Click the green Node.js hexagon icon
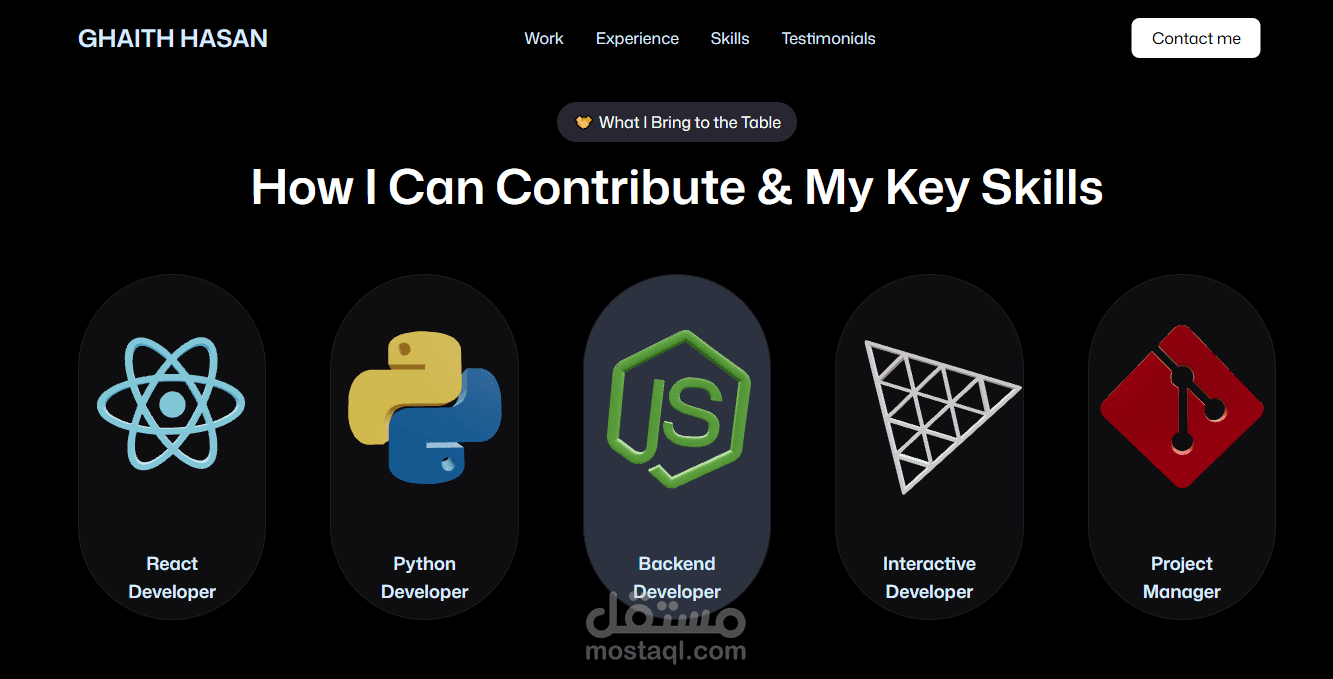This screenshot has height=679, width=1333. click(678, 408)
